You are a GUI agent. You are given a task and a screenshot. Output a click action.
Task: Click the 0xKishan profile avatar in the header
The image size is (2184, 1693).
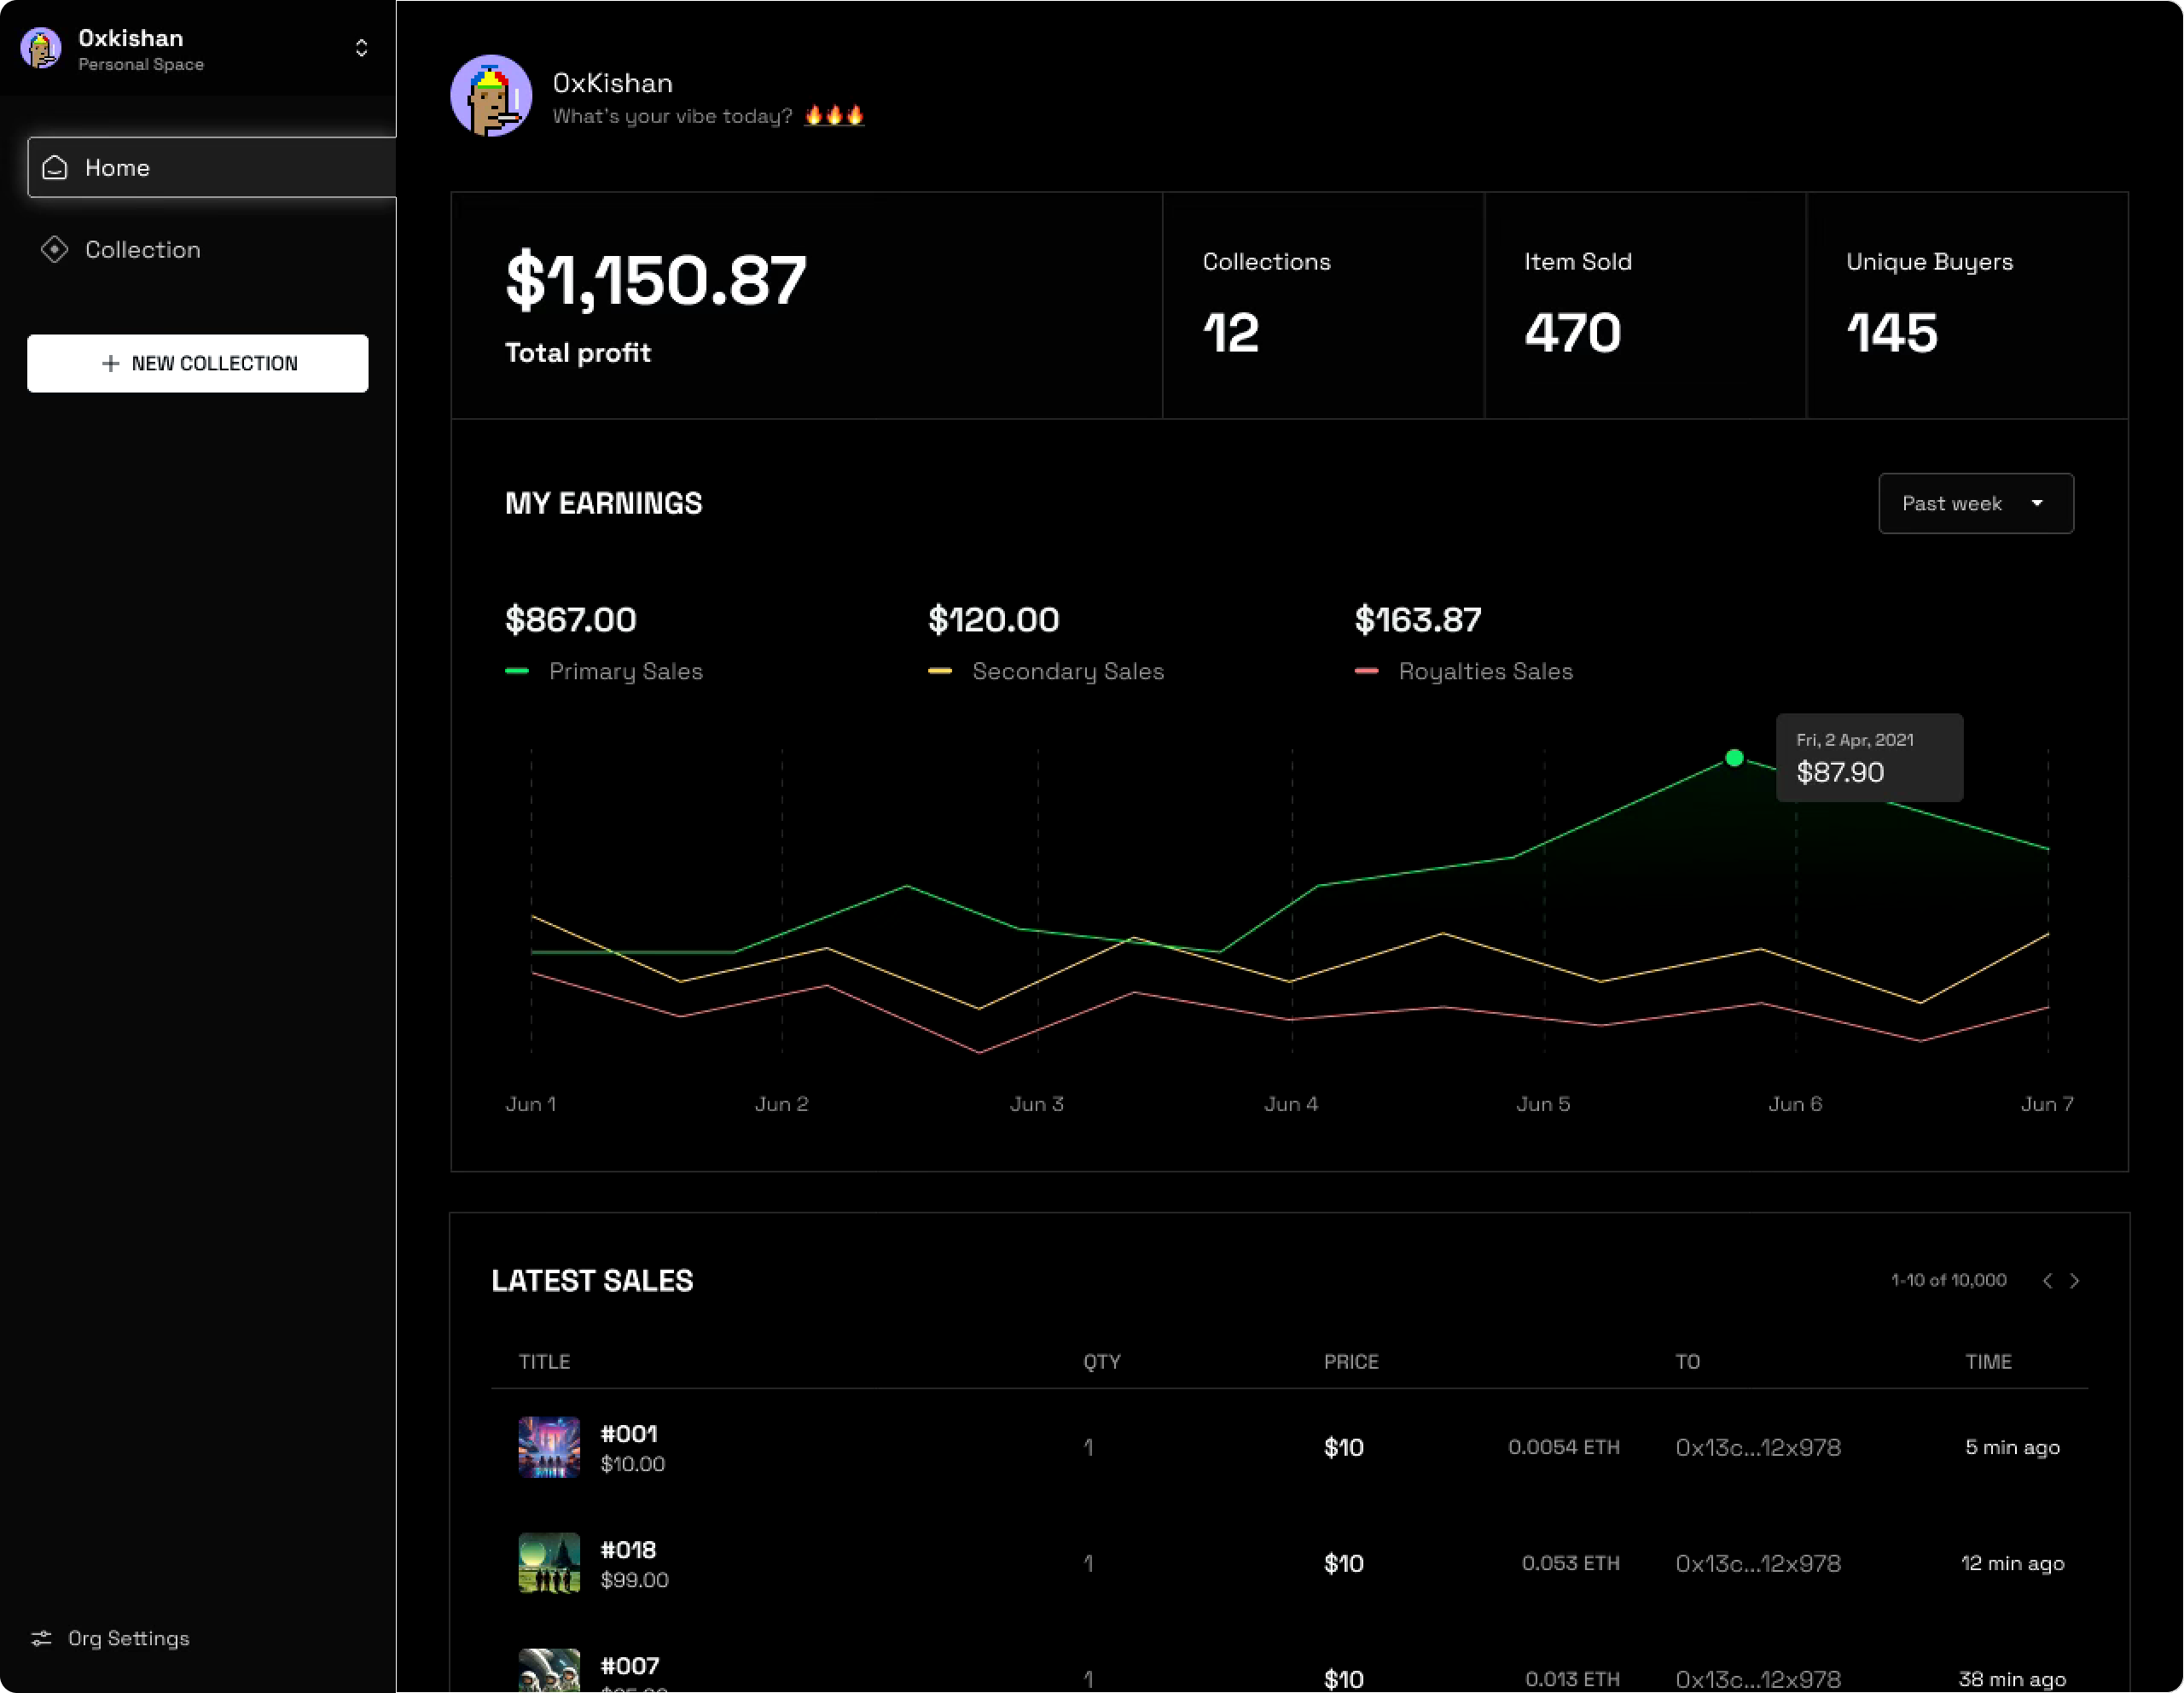tap(491, 96)
